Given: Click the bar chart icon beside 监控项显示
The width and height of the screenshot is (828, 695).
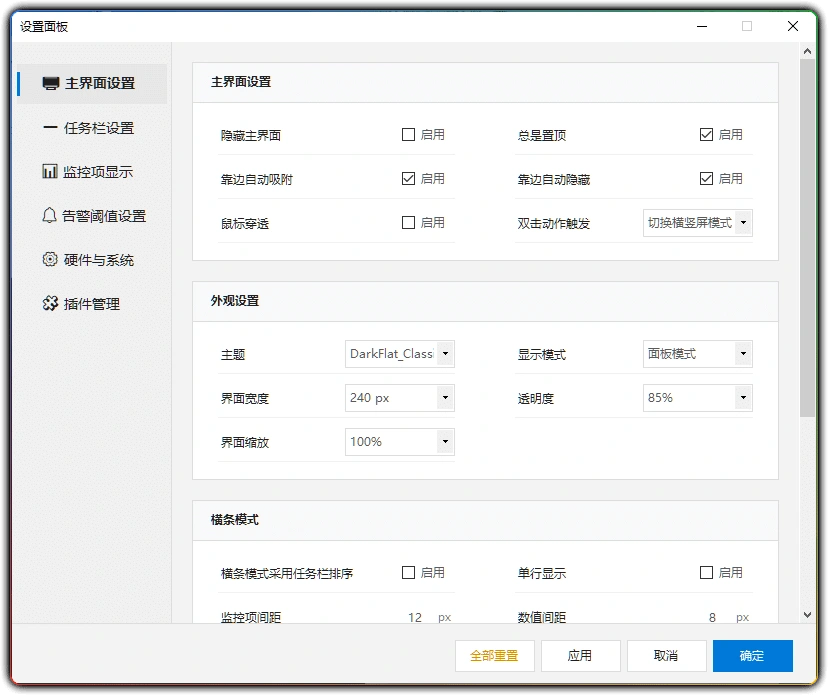Looking at the screenshot, I should pyautogui.click(x=50, y=171).
